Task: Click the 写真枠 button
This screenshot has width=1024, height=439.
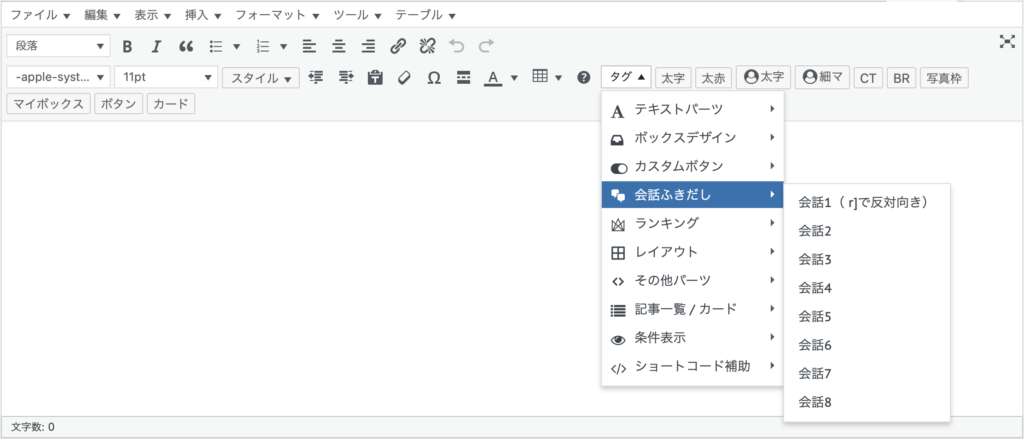Action: [944, 78]
